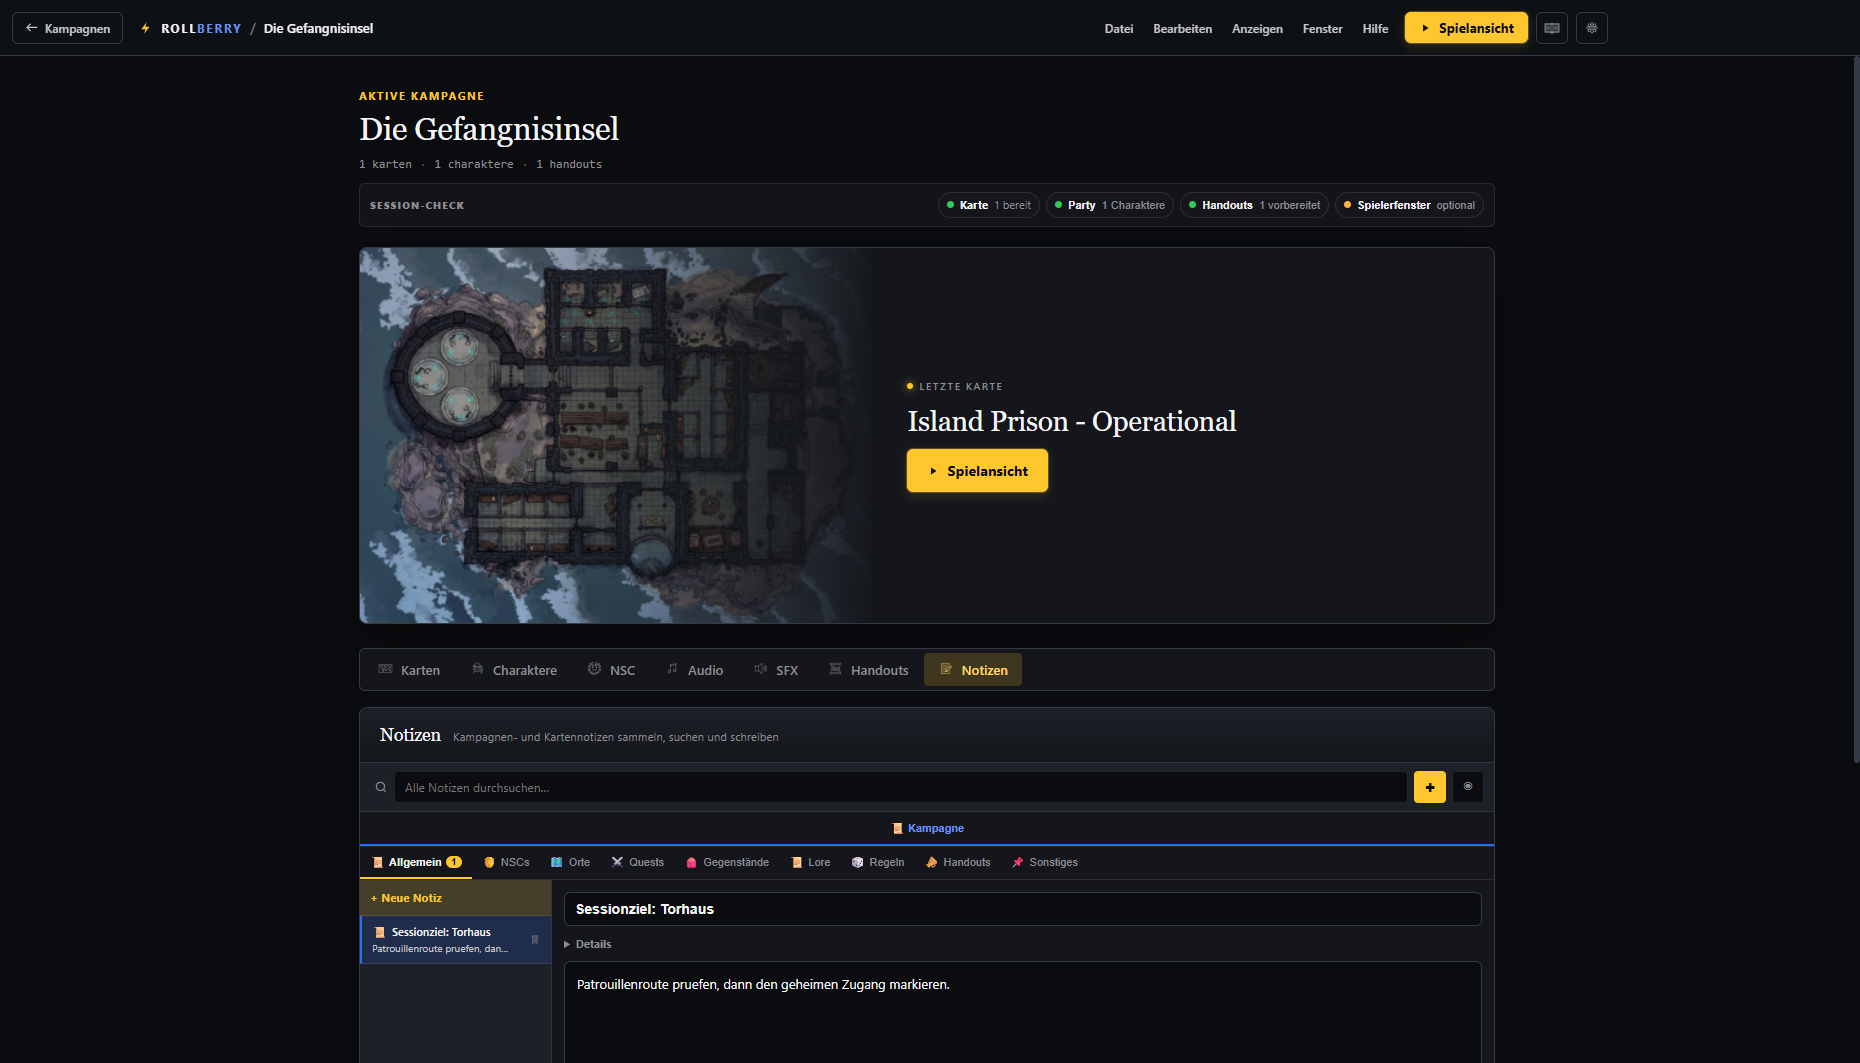This screenshot has height=1063, width=1860.
Task: Open the player window monitor icon
Action: [1551, 28]
